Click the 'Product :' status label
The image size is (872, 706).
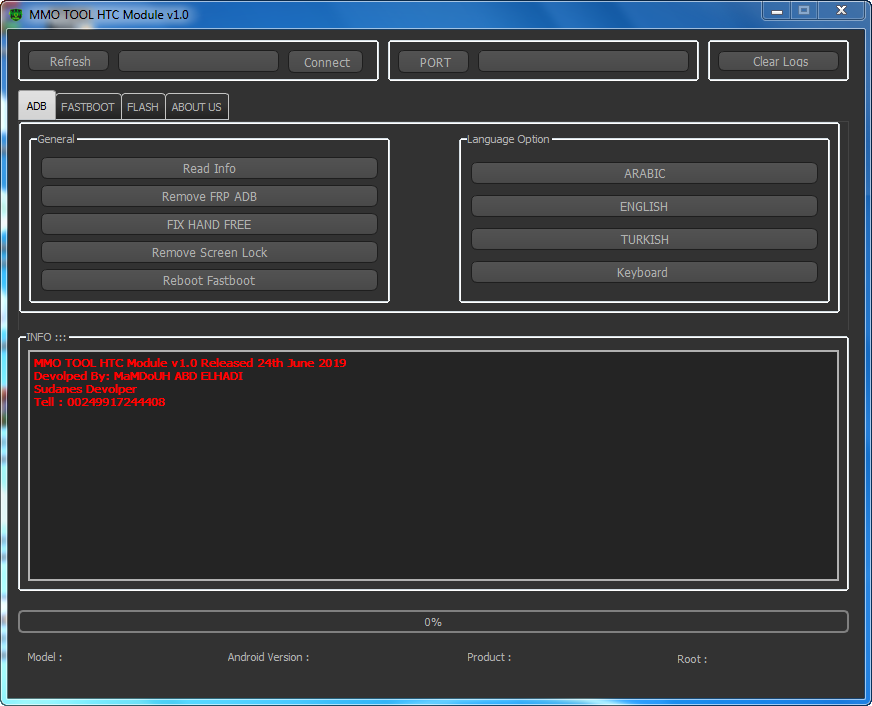489,657
